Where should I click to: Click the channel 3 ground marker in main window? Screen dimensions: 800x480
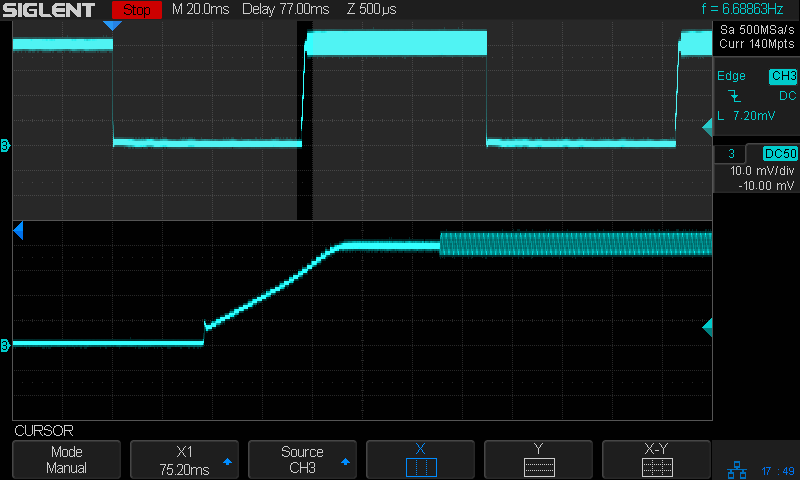6,147
